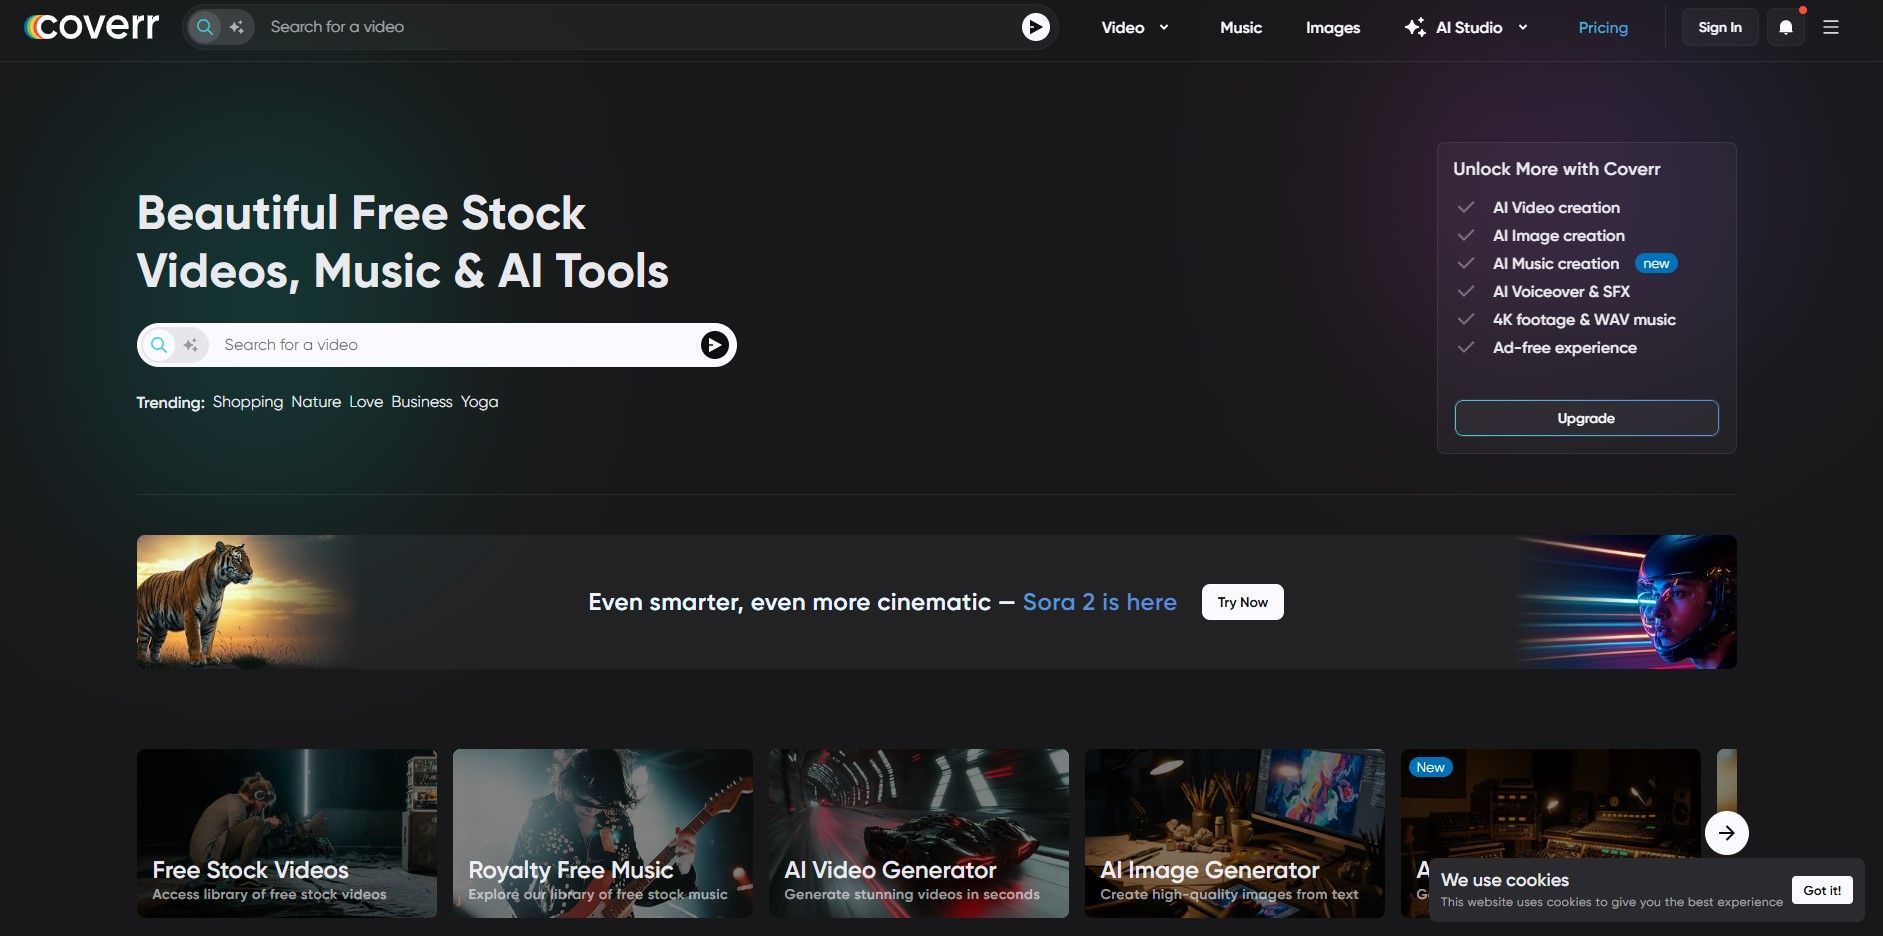
Task: Click the Coverr logo
Action: point(92,27)
